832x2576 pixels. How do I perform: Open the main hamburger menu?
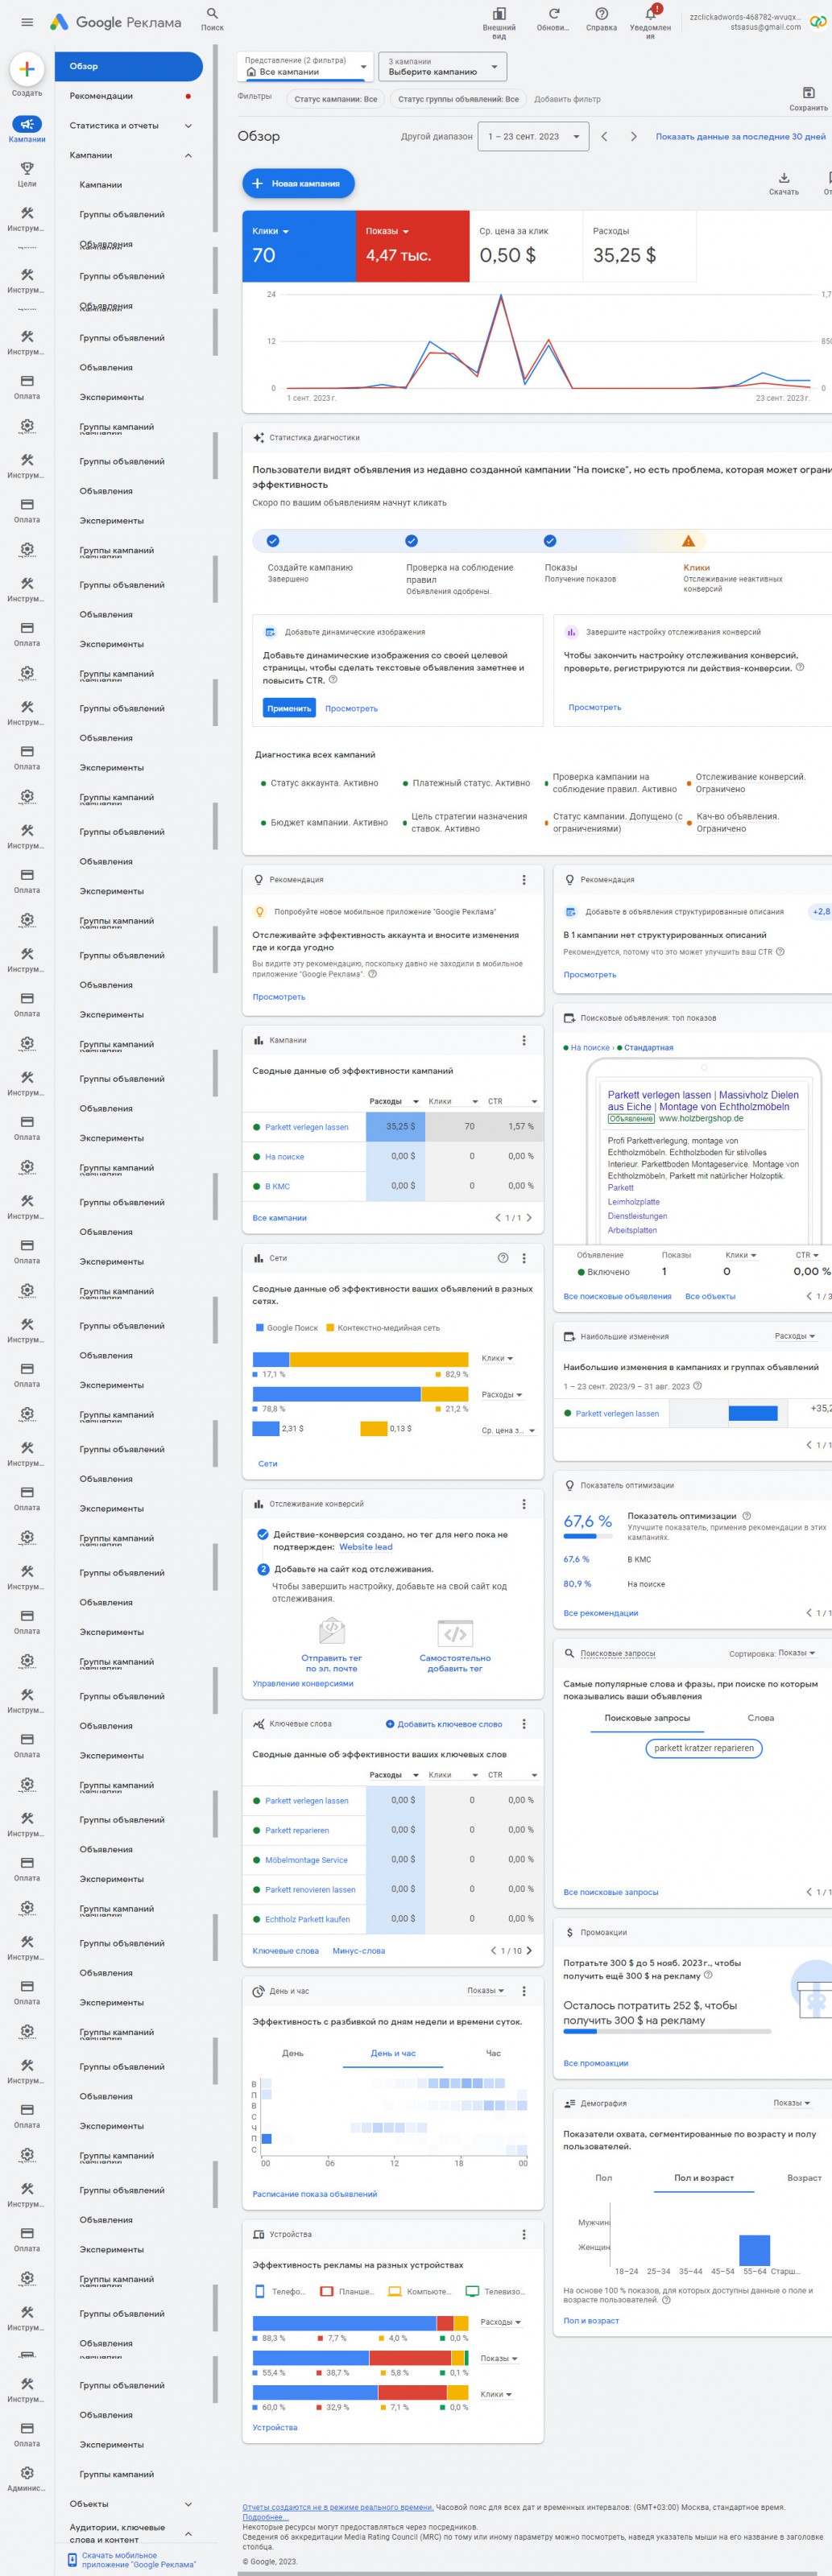(27, 21)
